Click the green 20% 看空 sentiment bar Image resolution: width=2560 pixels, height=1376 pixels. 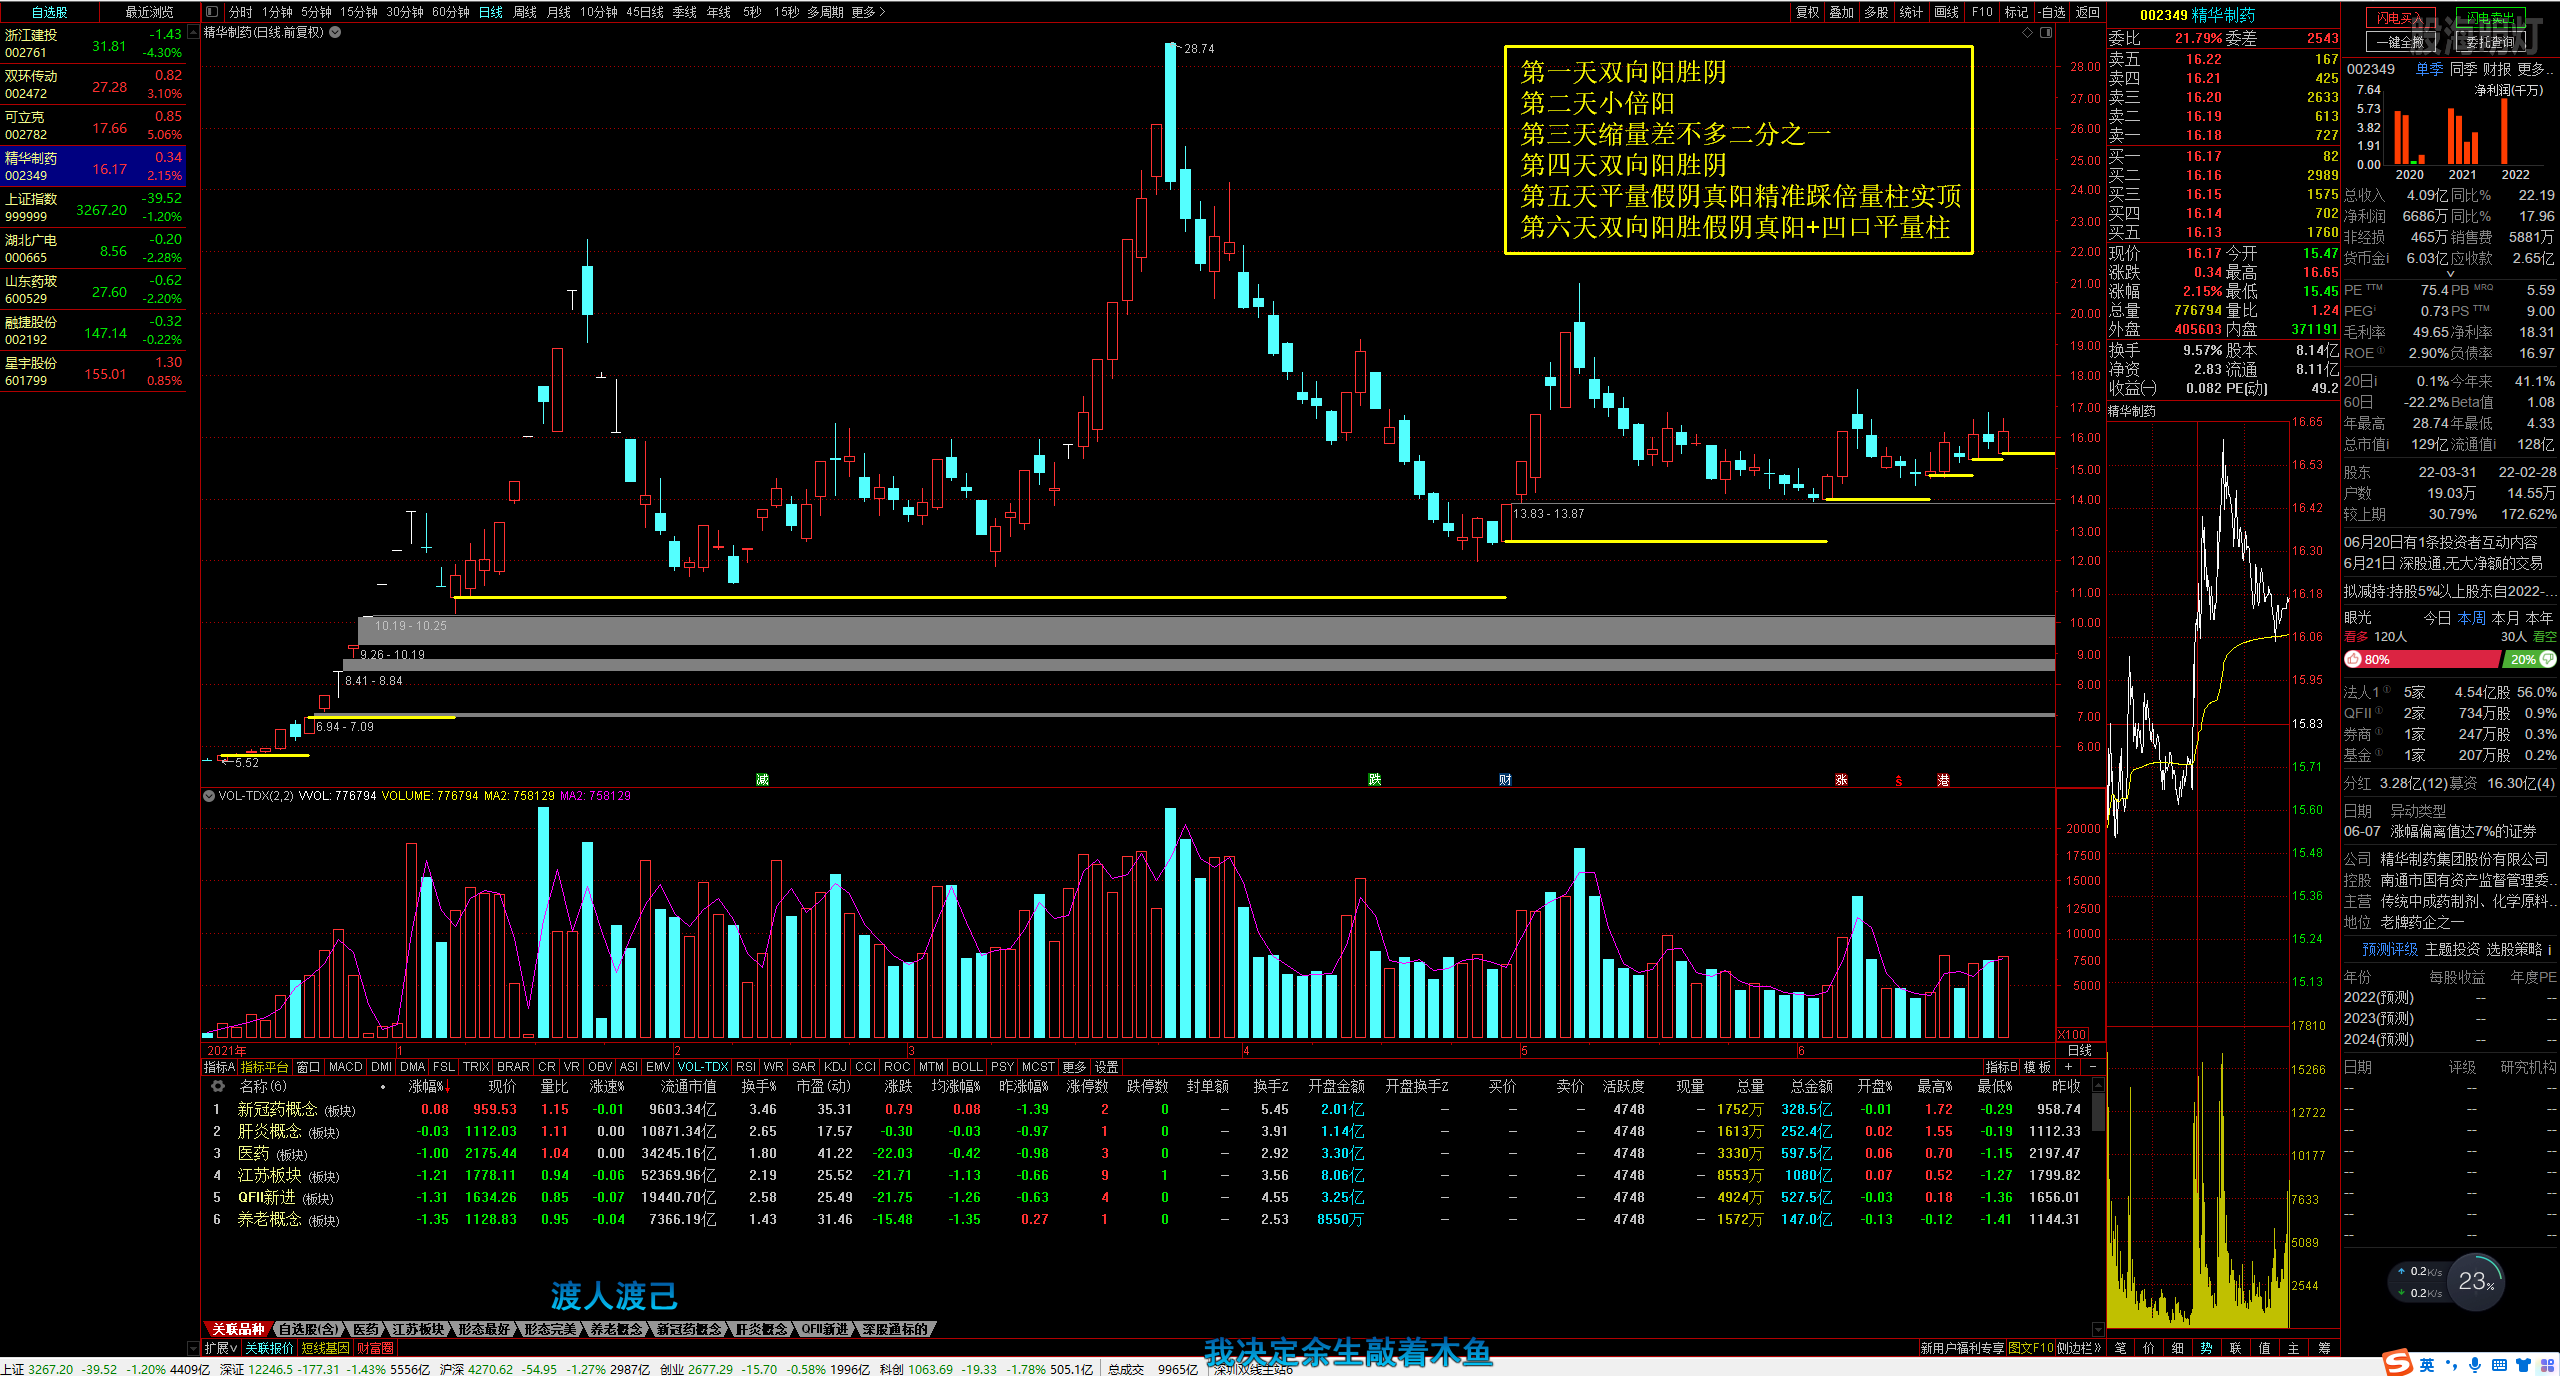point(2530,659)
